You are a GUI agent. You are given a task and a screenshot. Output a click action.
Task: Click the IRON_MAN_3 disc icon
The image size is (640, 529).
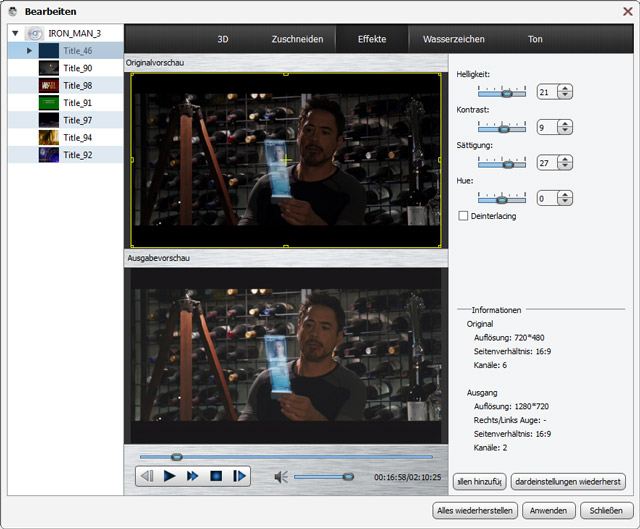click(x=34, y=33)
